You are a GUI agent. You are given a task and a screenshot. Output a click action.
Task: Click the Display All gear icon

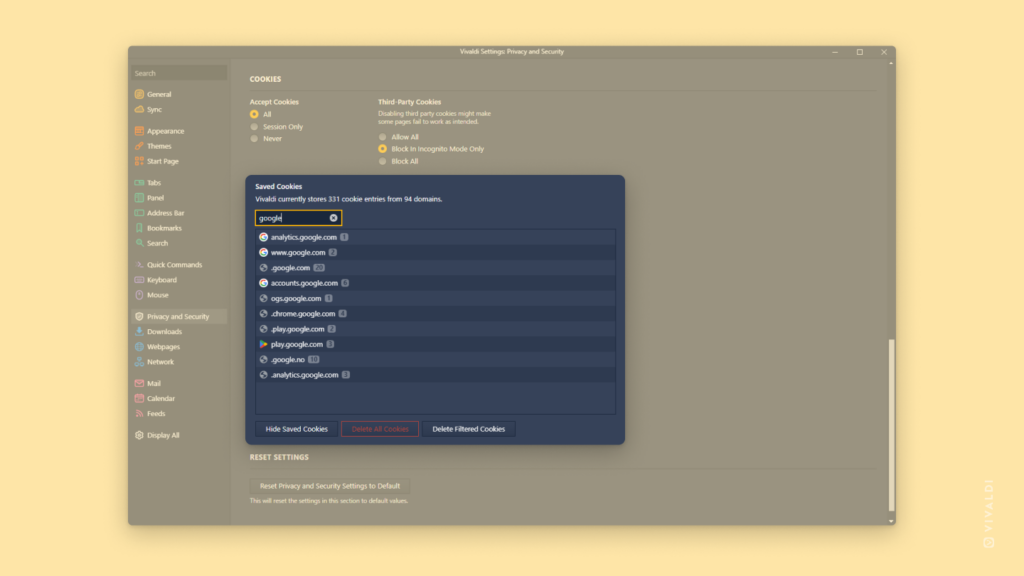pos(139,435)
